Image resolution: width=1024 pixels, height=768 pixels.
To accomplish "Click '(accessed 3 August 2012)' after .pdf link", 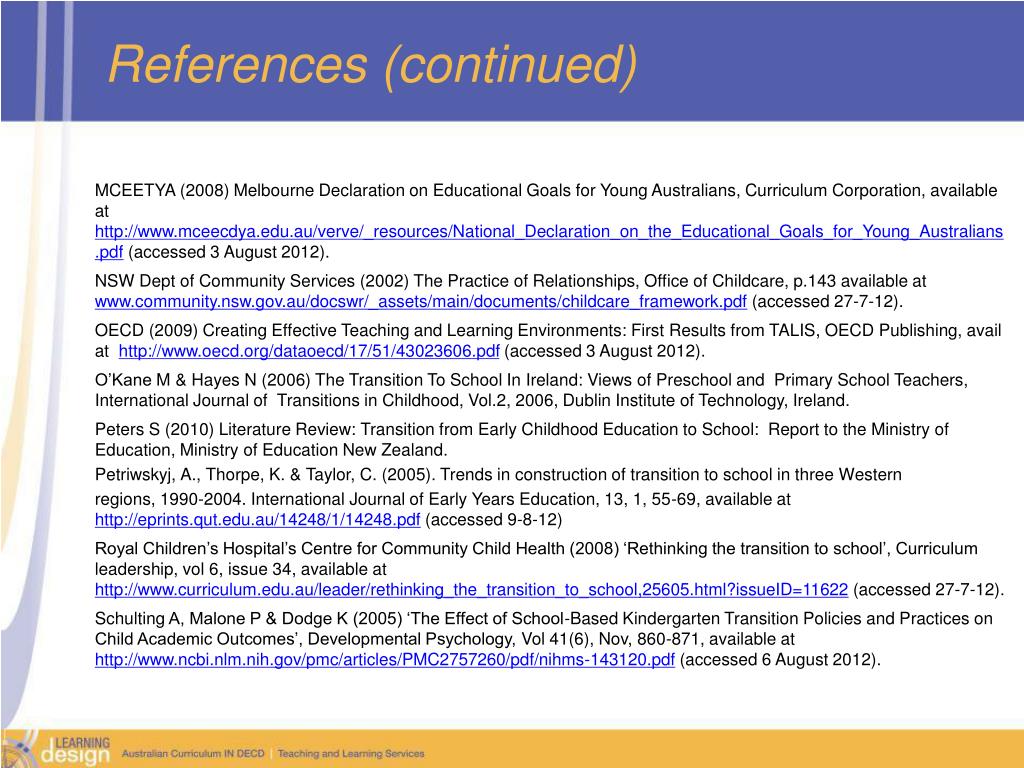I will pos(229,252).
